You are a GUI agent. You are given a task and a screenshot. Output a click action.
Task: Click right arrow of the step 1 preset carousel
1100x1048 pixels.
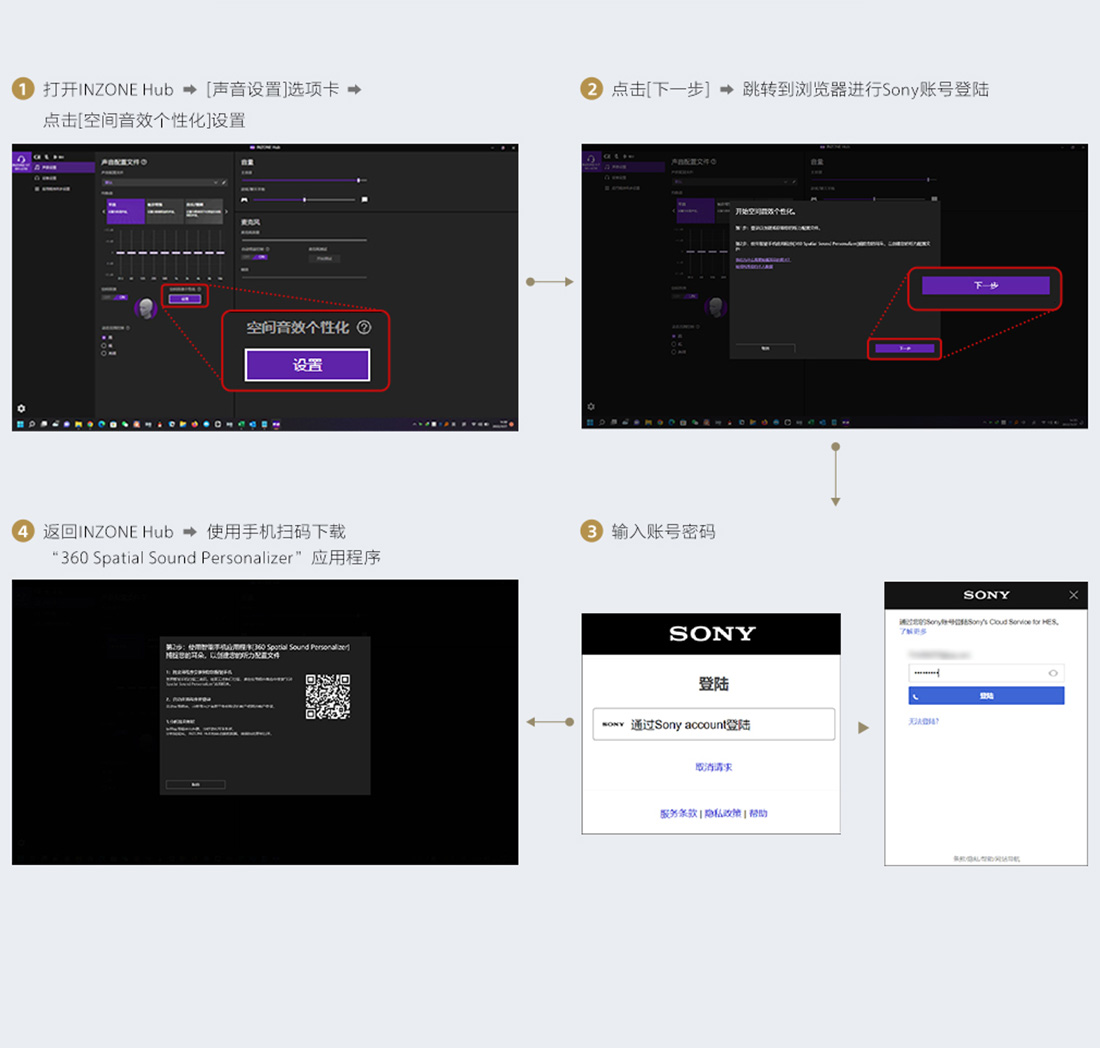[x=227, y=212]
